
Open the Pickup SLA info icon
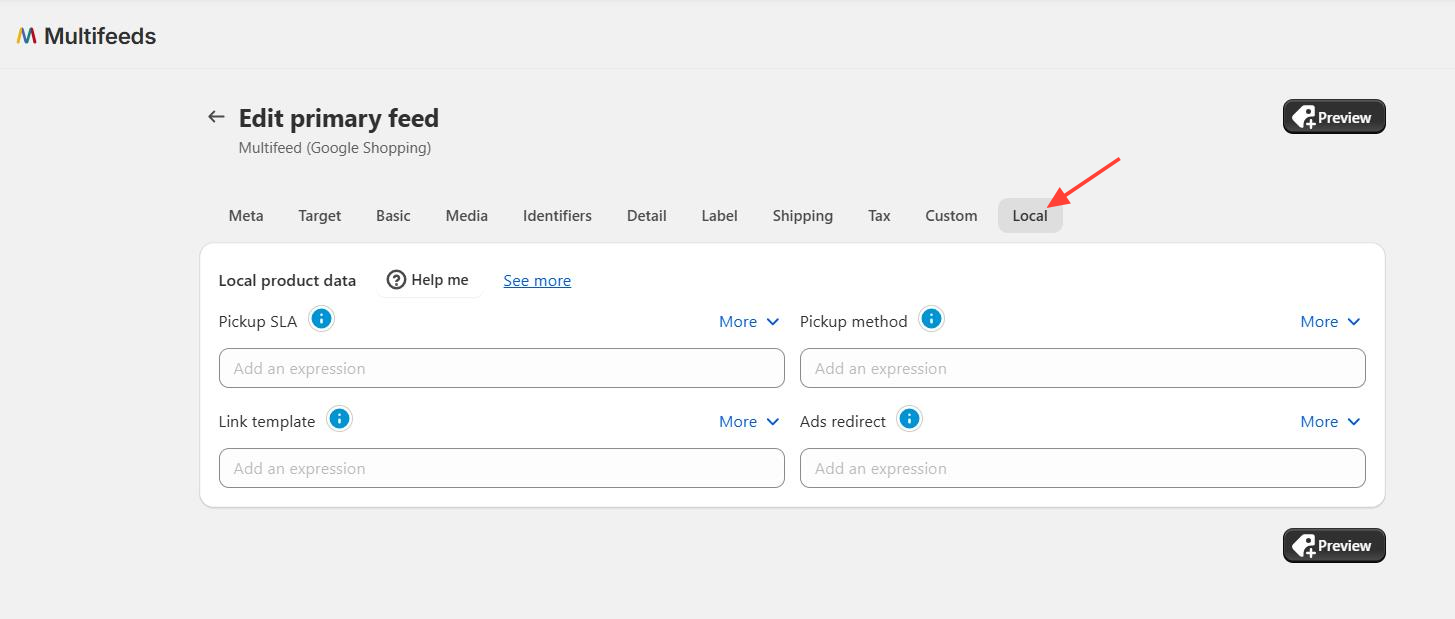[321, 319]
